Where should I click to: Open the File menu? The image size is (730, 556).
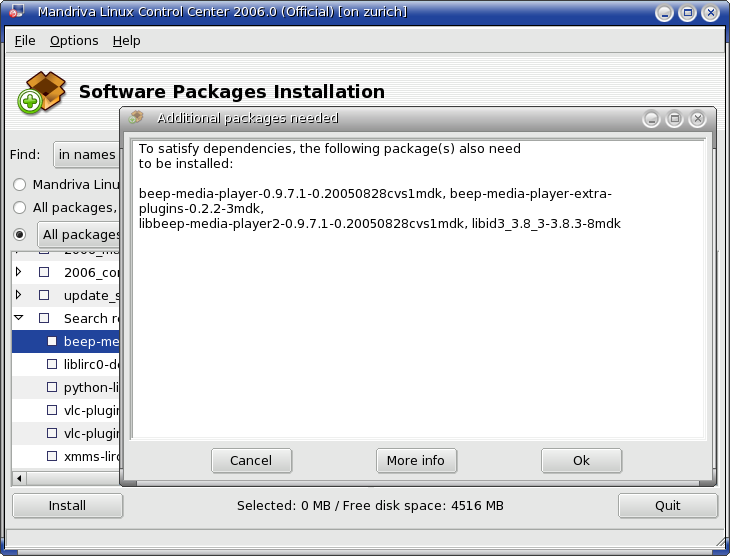(x=25, y=41)
